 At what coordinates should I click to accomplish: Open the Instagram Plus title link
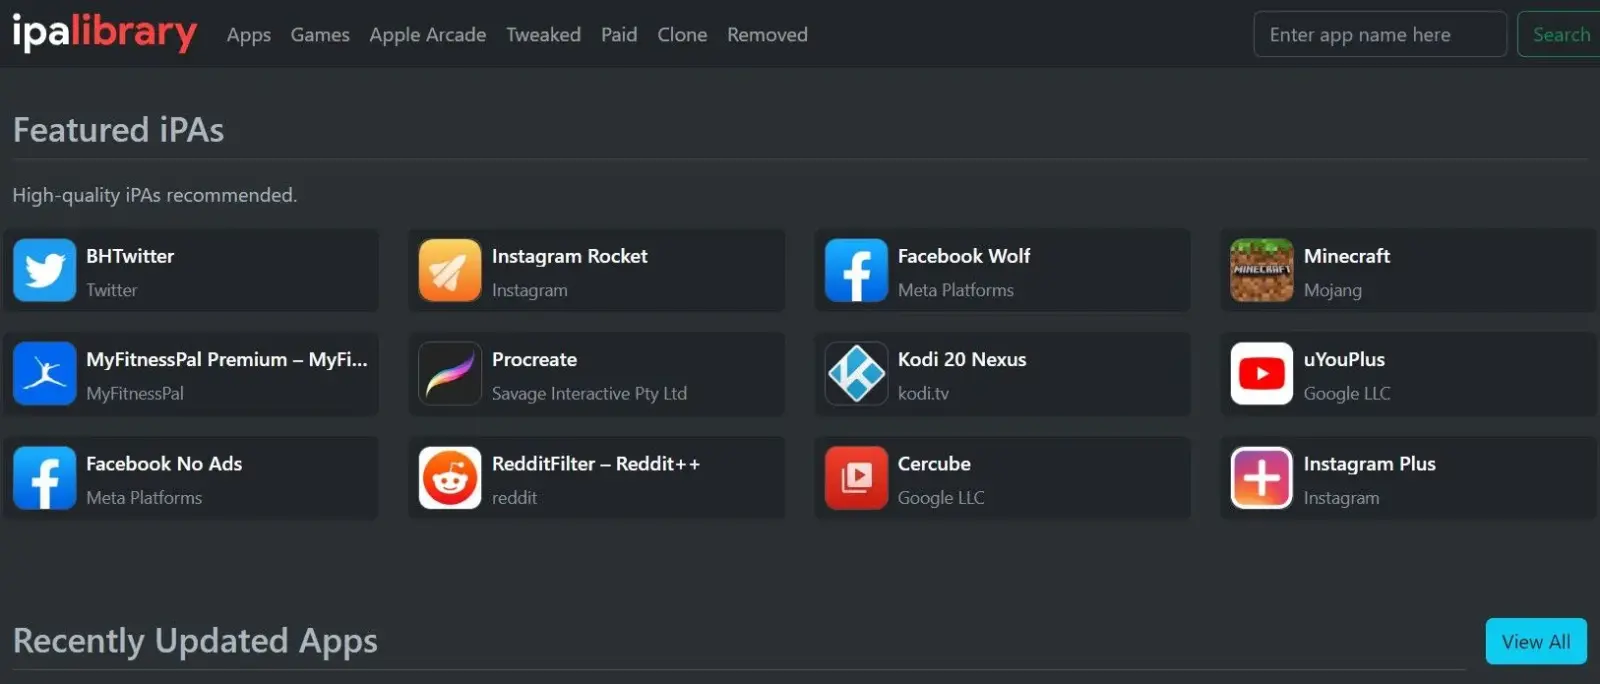(x=1370, y=464)
